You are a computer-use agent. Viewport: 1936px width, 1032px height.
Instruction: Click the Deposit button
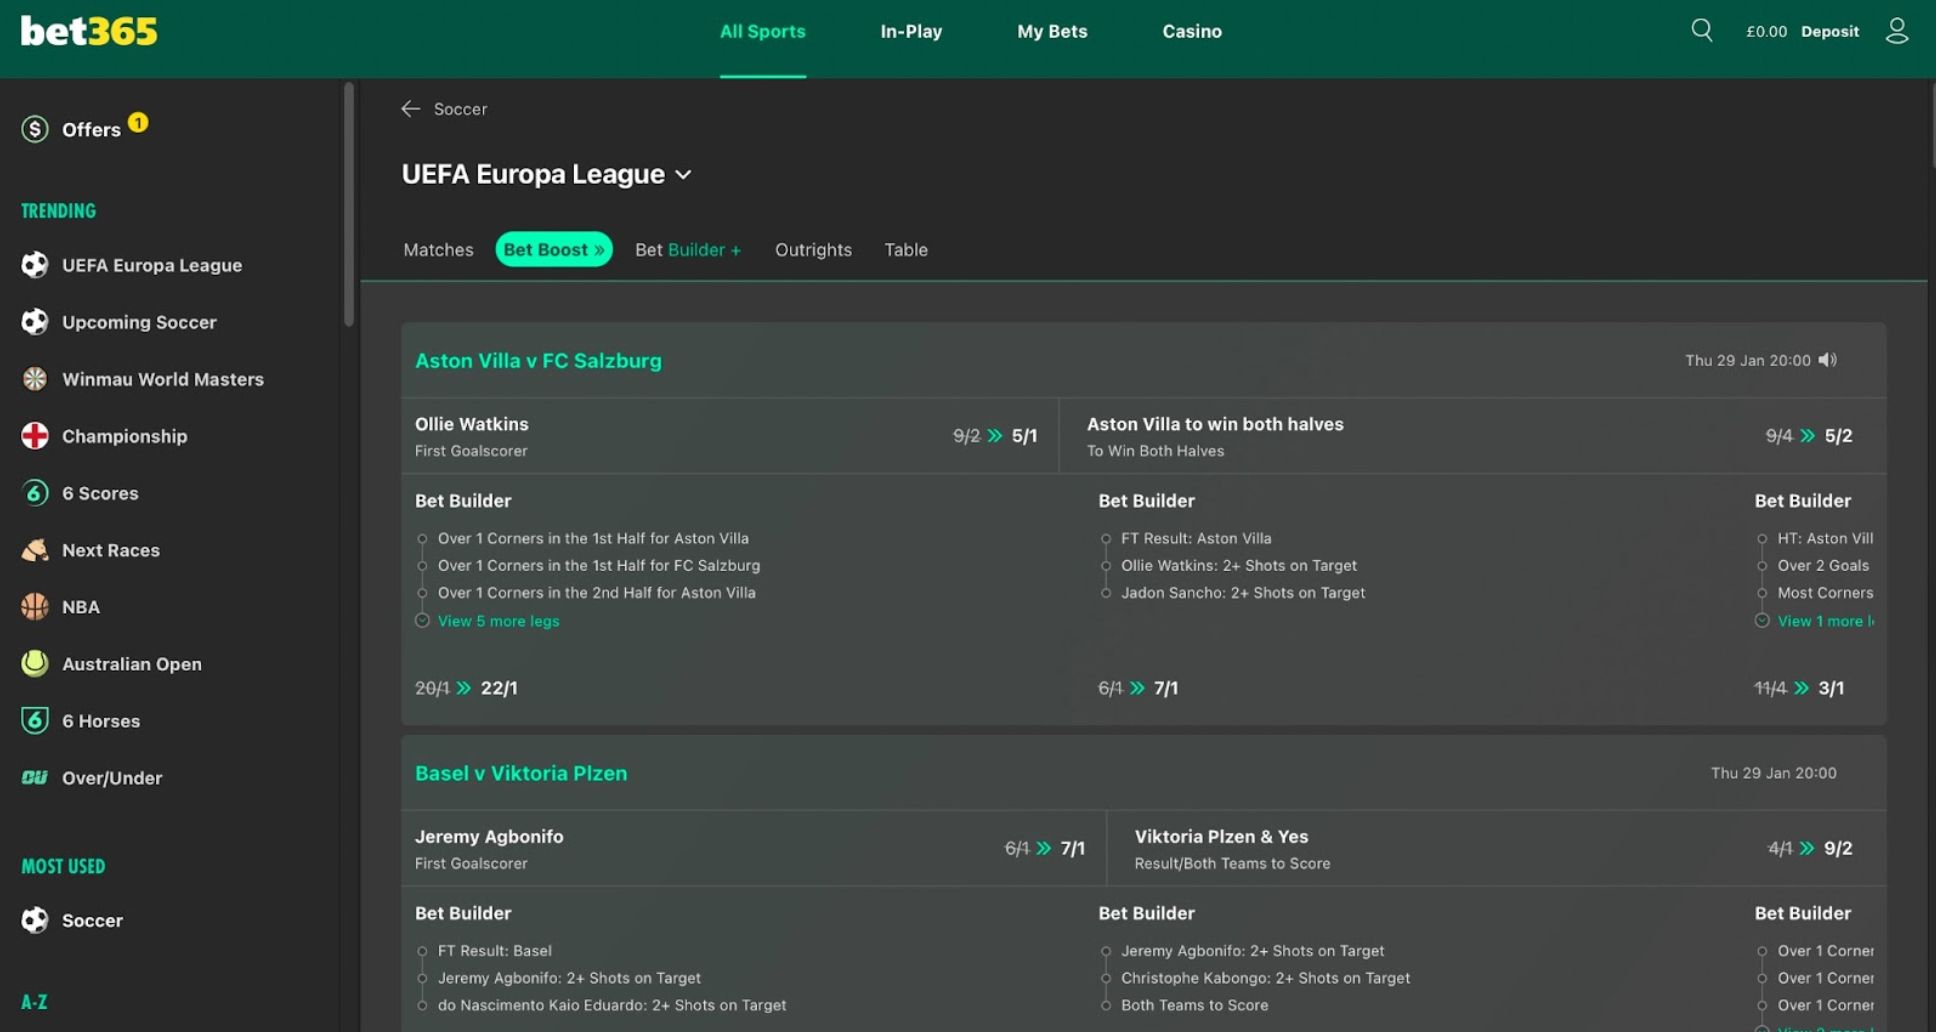click(x=1830, y=31)
